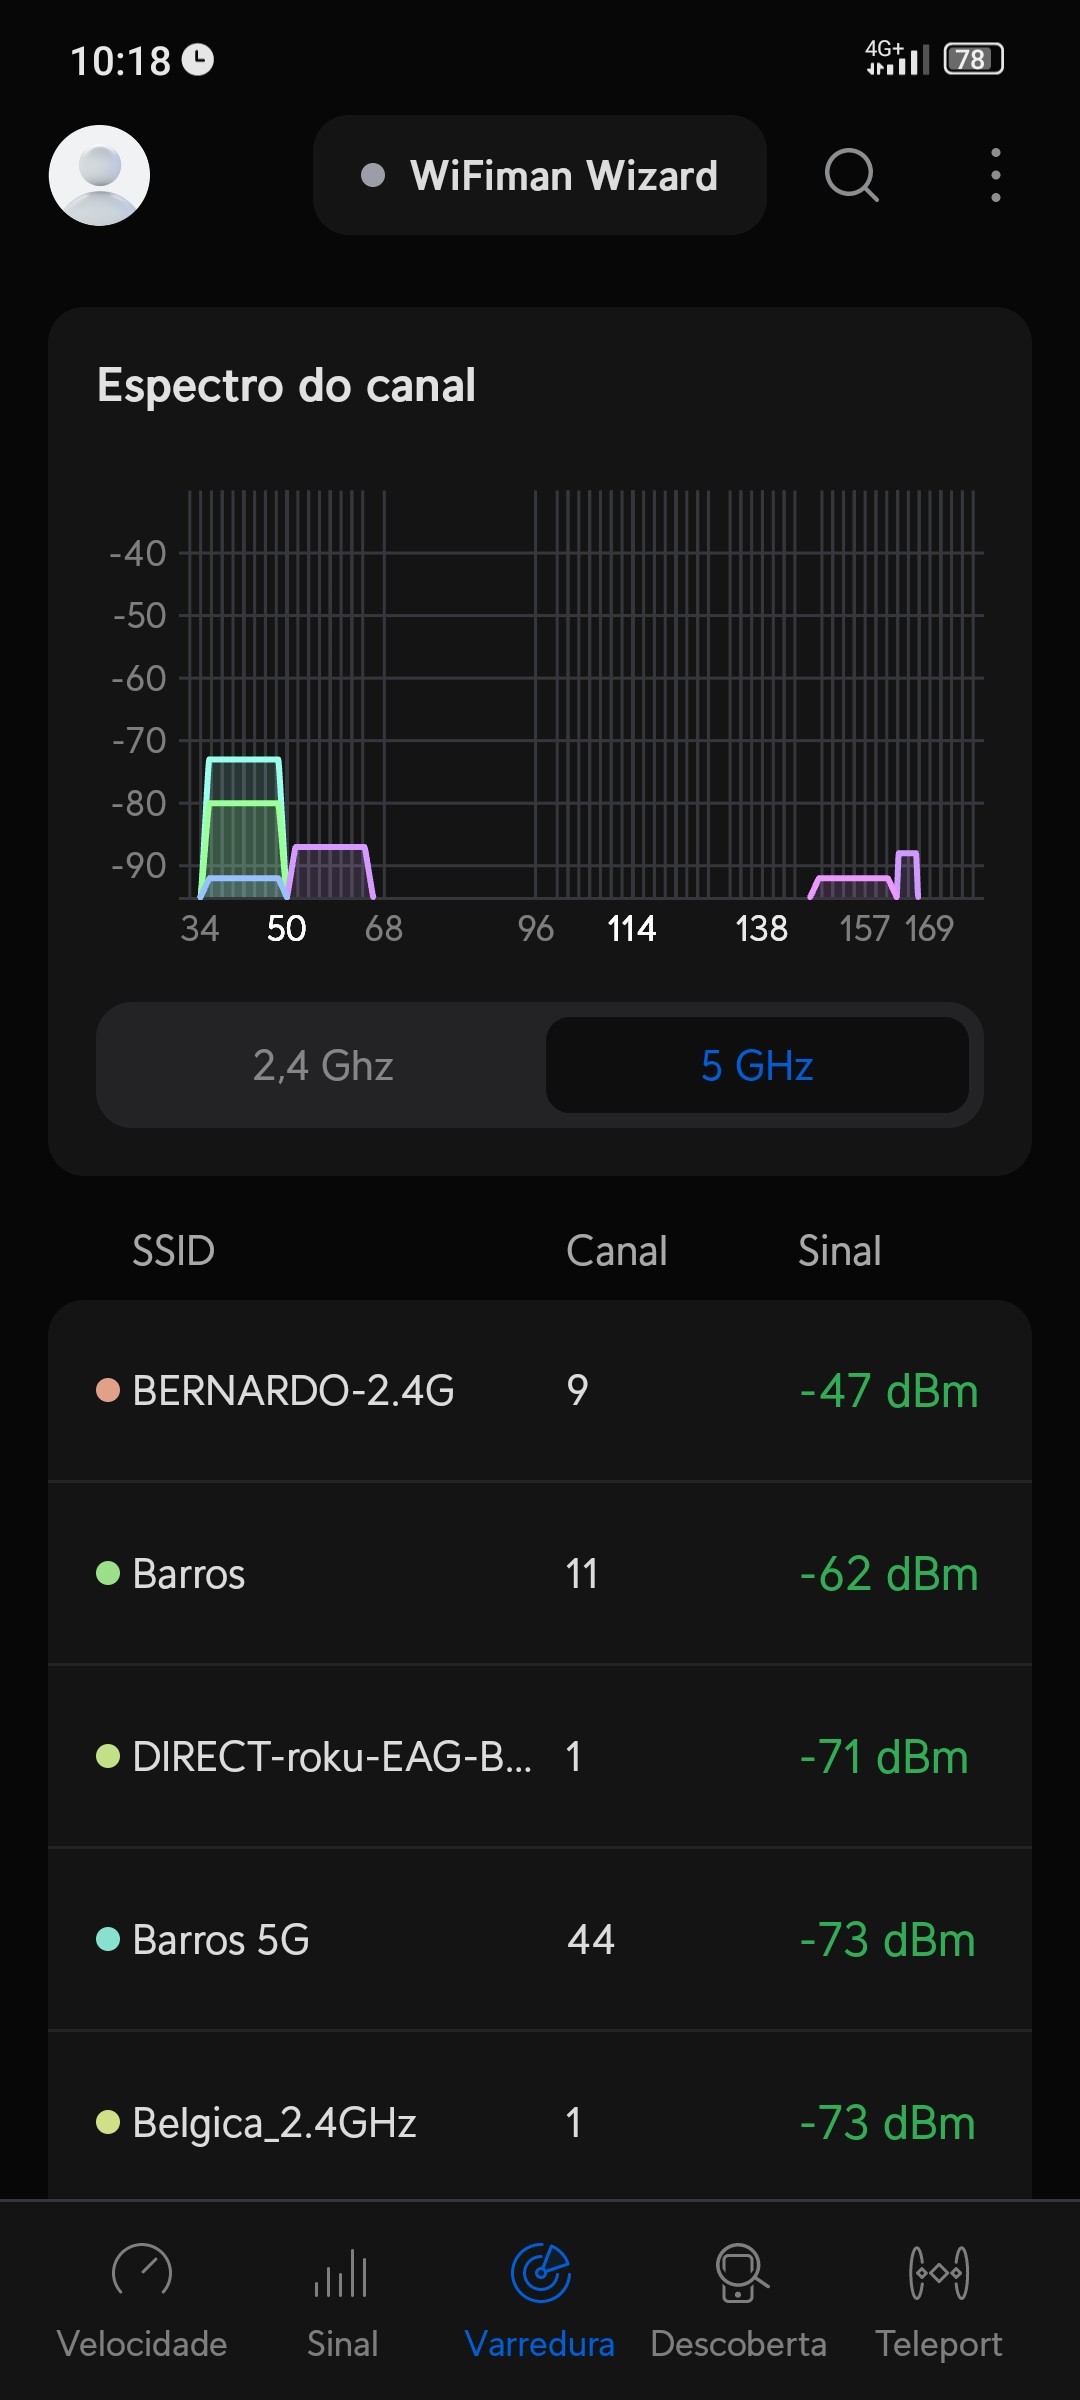This screenshot has height=2400, width=1080.
Task: Sort networks by Sinal column
Action: 839,1251
